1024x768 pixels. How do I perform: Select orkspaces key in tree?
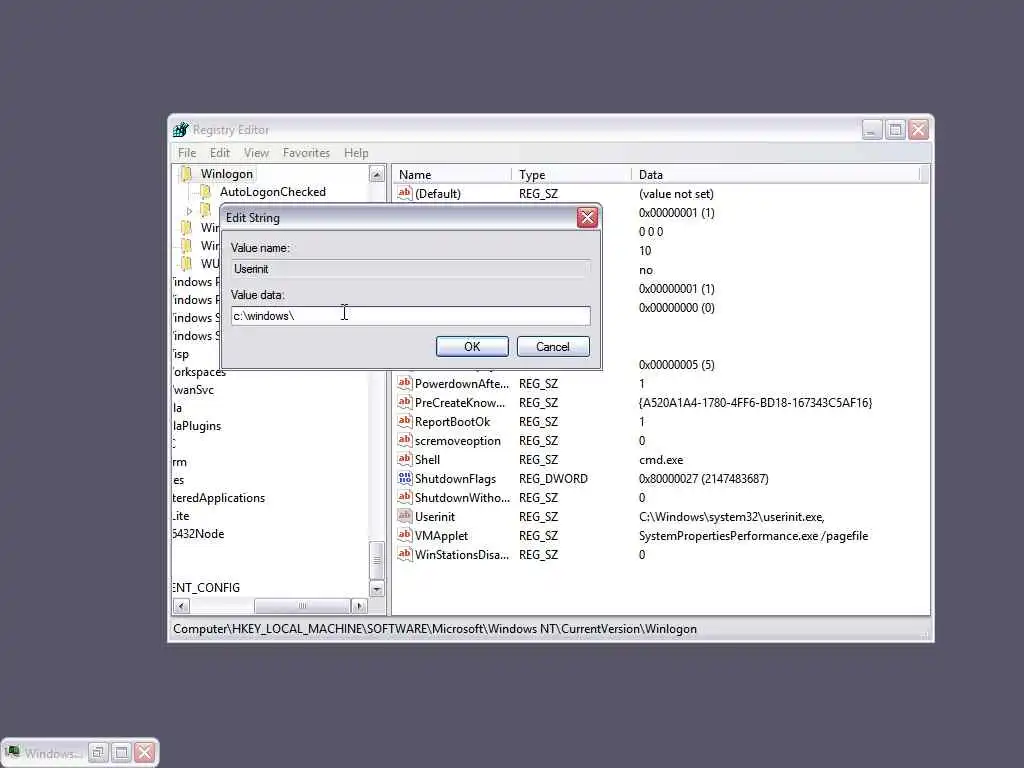click(199, 372)
